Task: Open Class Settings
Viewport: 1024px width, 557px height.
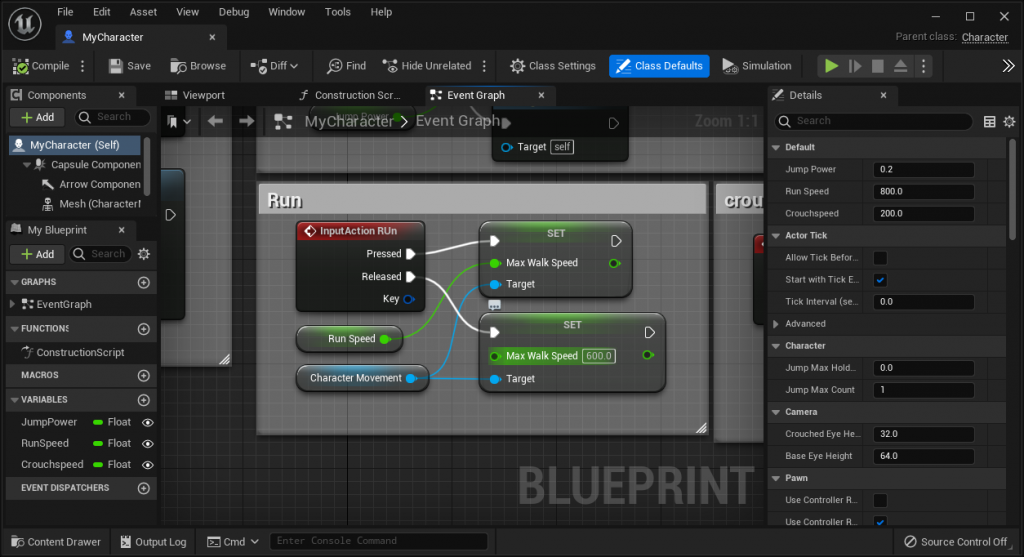Action: click(553, 66)
